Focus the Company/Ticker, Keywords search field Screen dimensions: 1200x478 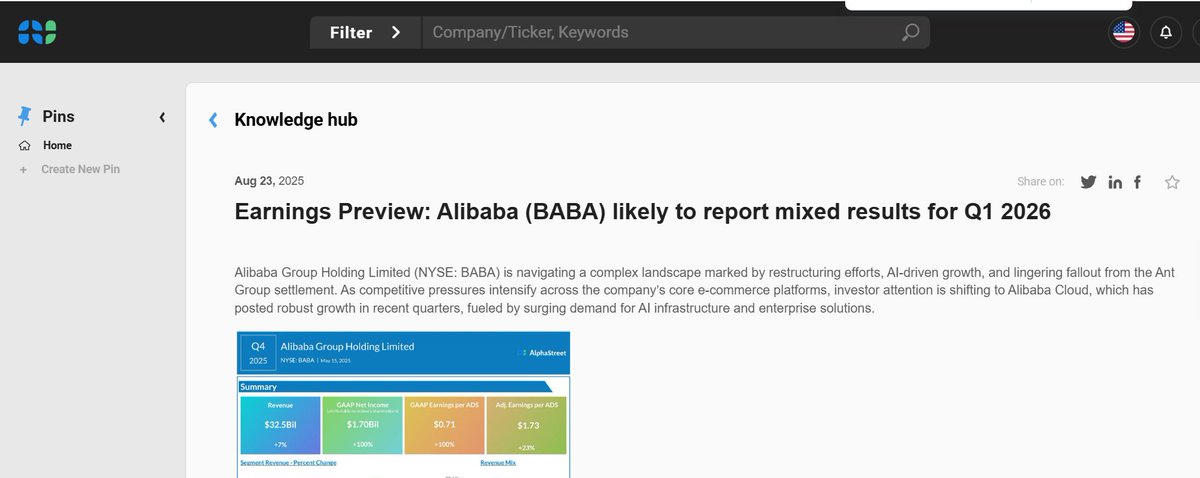point(660,32)
